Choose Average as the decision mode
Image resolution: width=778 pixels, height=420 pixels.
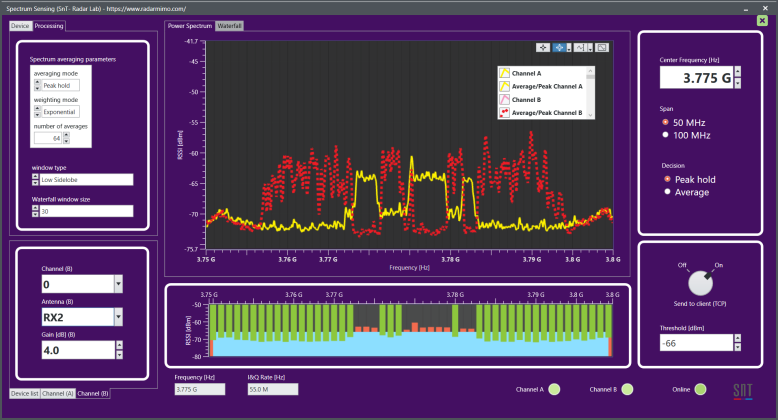pyautogui.click(x=666, y=191)
